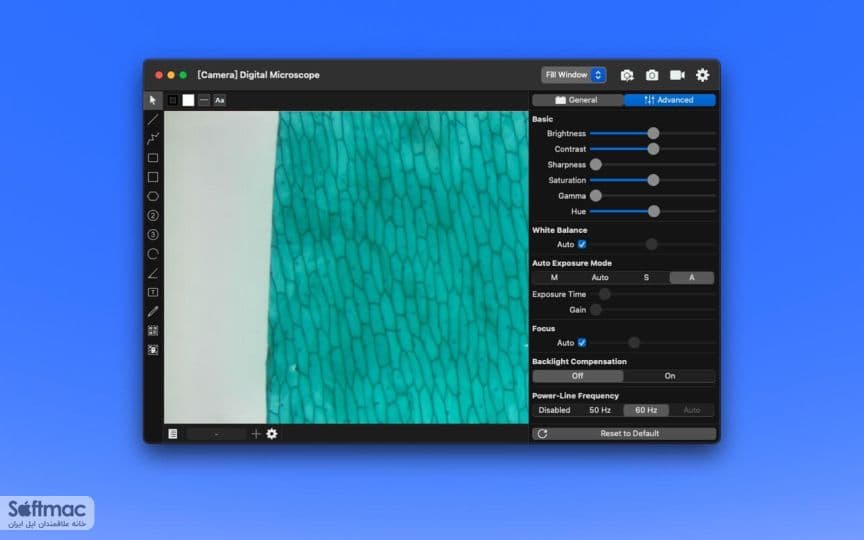The image size is (864, 540).
Task: Choose the three-point circle tool
Action: click(153, 235)
